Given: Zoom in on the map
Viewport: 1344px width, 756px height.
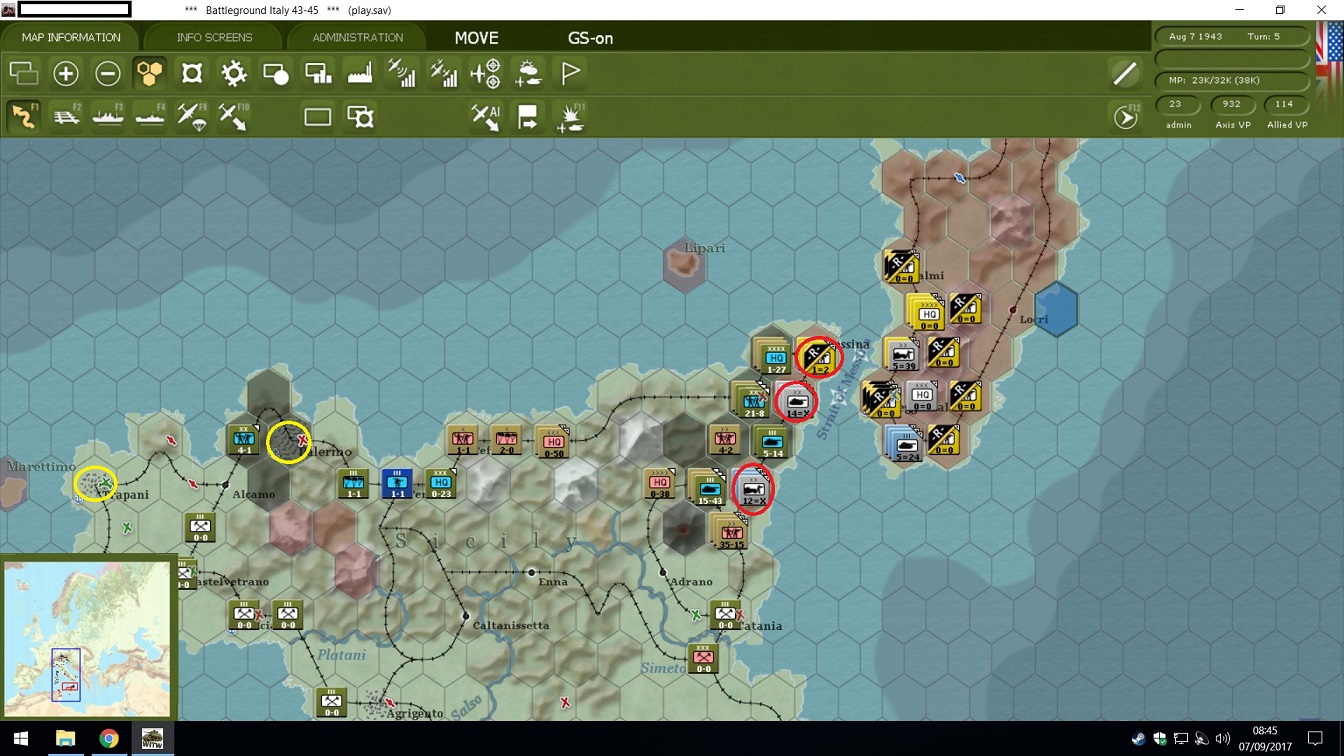Looking at the screenshot, I should point(66,73).
